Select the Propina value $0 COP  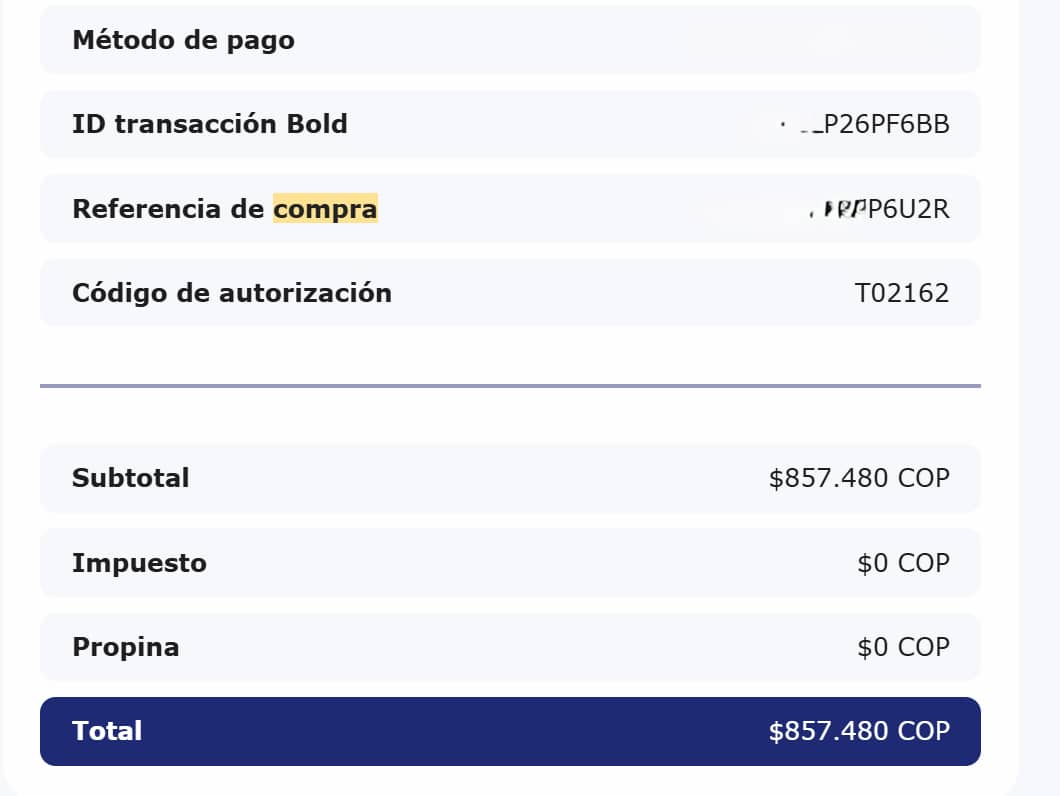coord(903,647)
